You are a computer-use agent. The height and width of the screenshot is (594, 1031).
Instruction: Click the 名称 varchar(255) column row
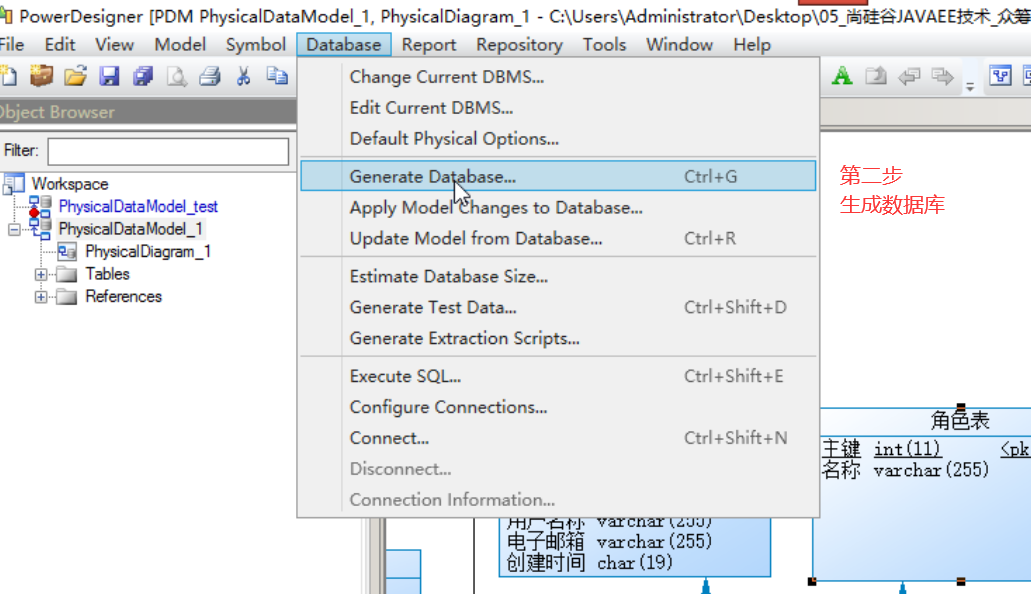point(905,470)
